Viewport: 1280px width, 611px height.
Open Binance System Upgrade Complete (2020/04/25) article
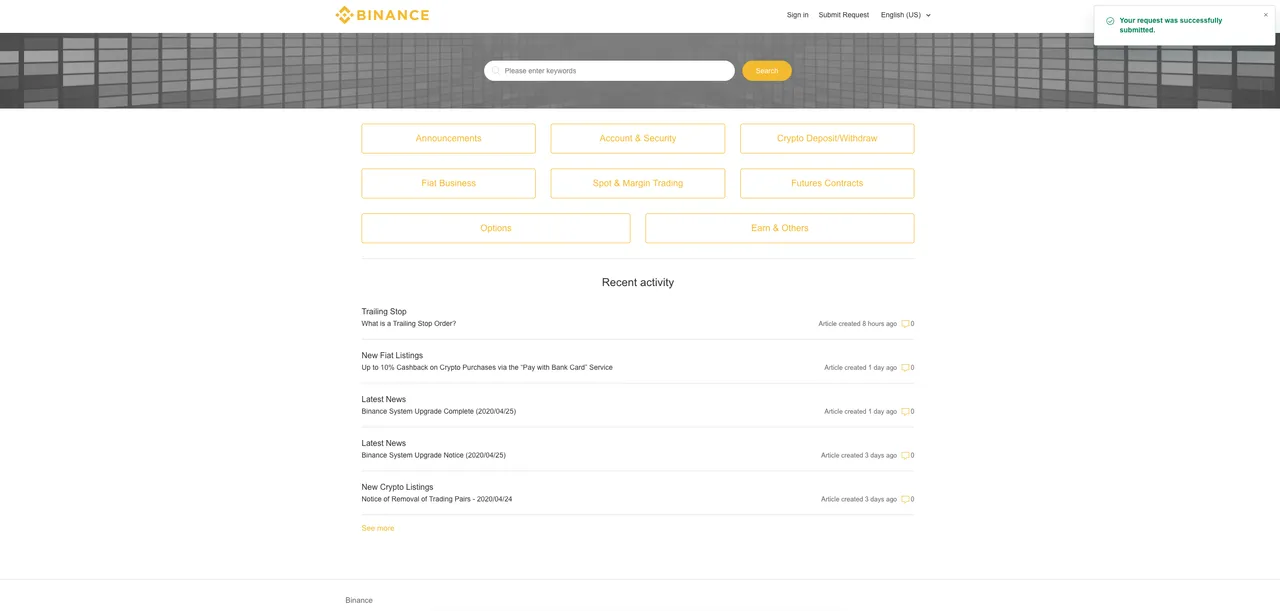pyautogui.click(x=439, y=412)
